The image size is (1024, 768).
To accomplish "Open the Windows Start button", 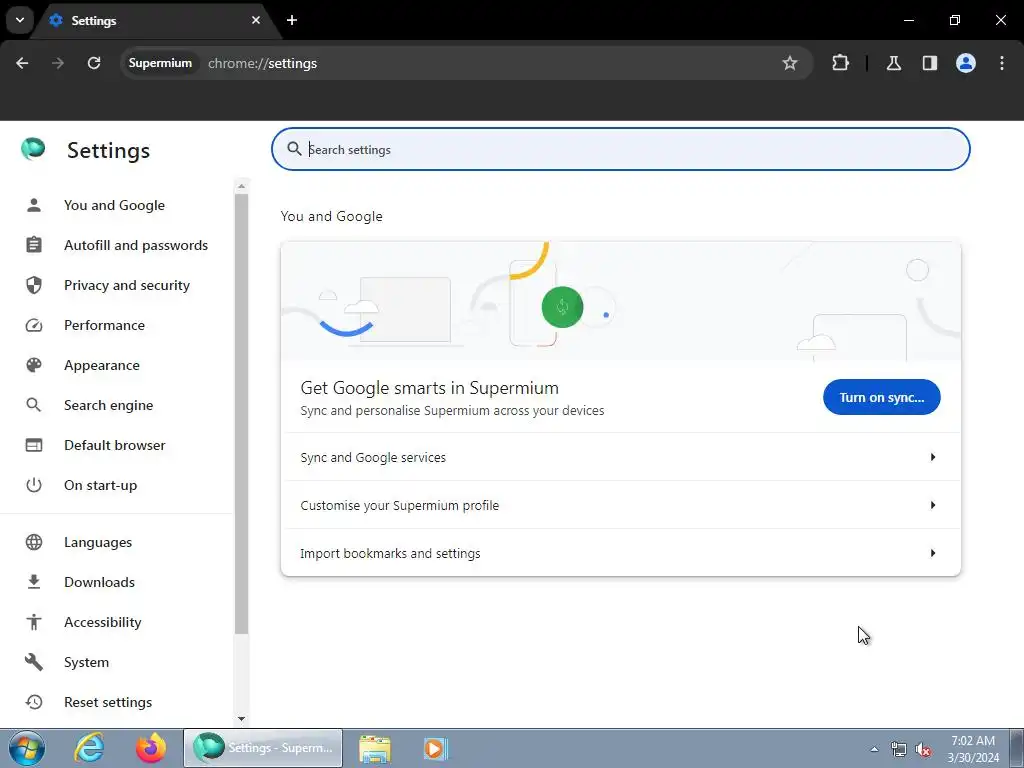I will tap(27, 748).
